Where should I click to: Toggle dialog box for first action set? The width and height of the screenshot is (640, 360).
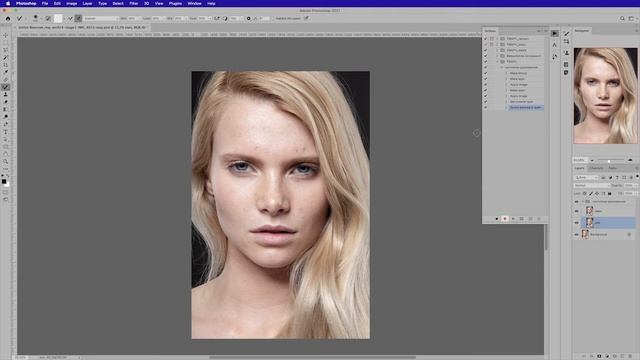[x=491, y=39]
